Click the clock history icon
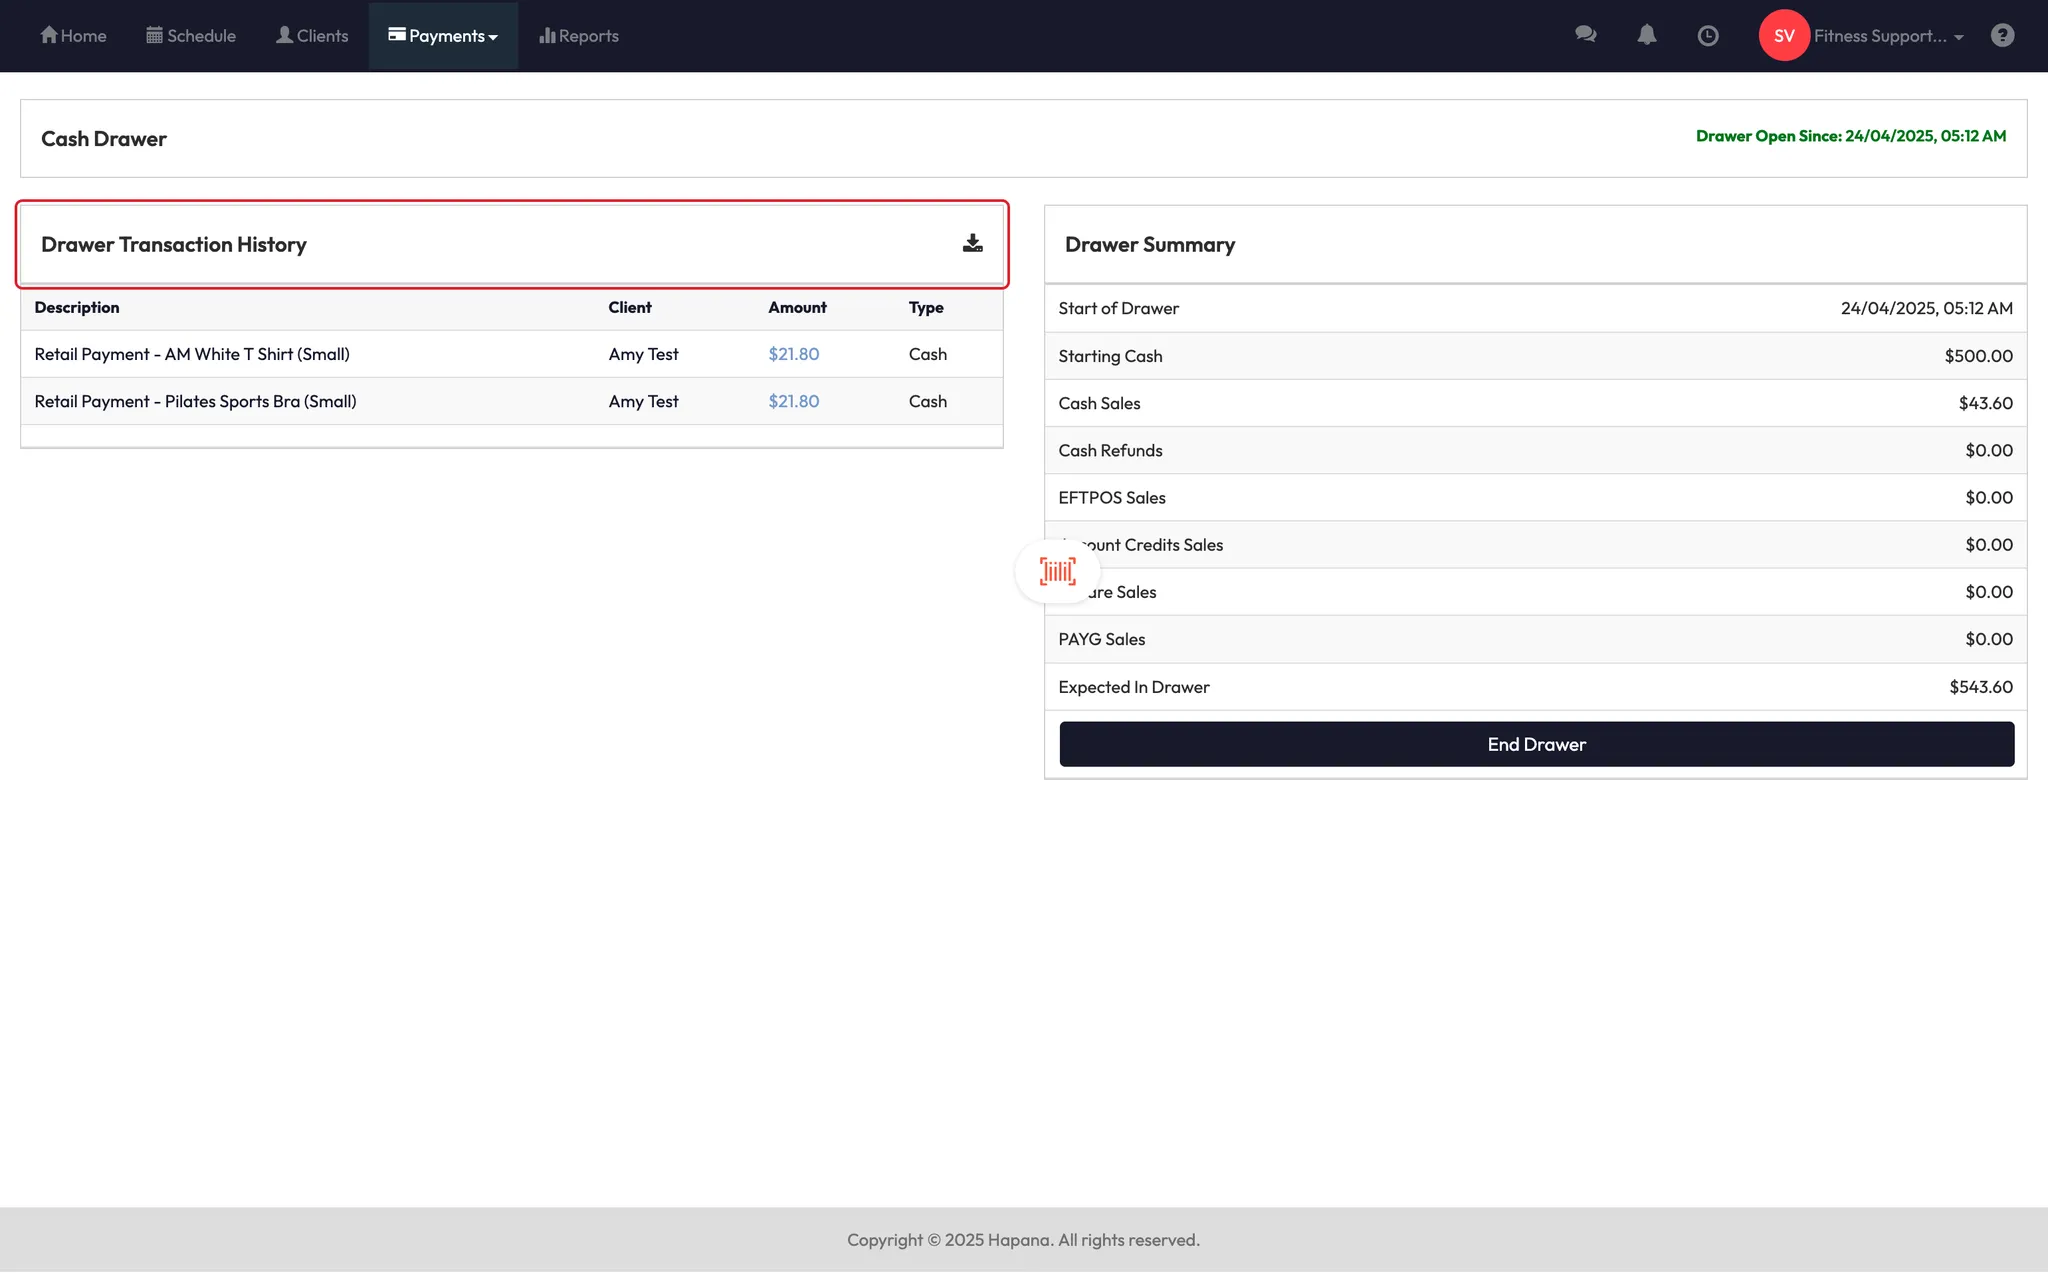 point(1708,36)
